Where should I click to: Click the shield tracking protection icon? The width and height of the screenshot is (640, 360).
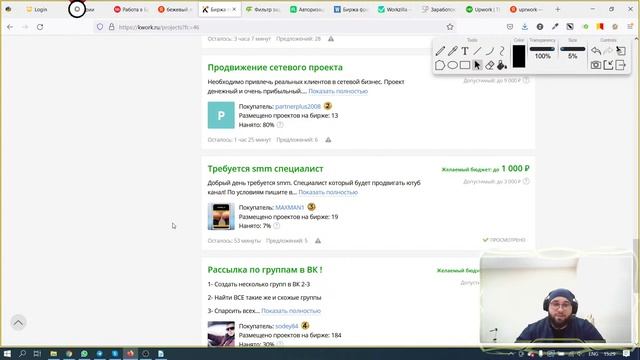click(100, 27)
